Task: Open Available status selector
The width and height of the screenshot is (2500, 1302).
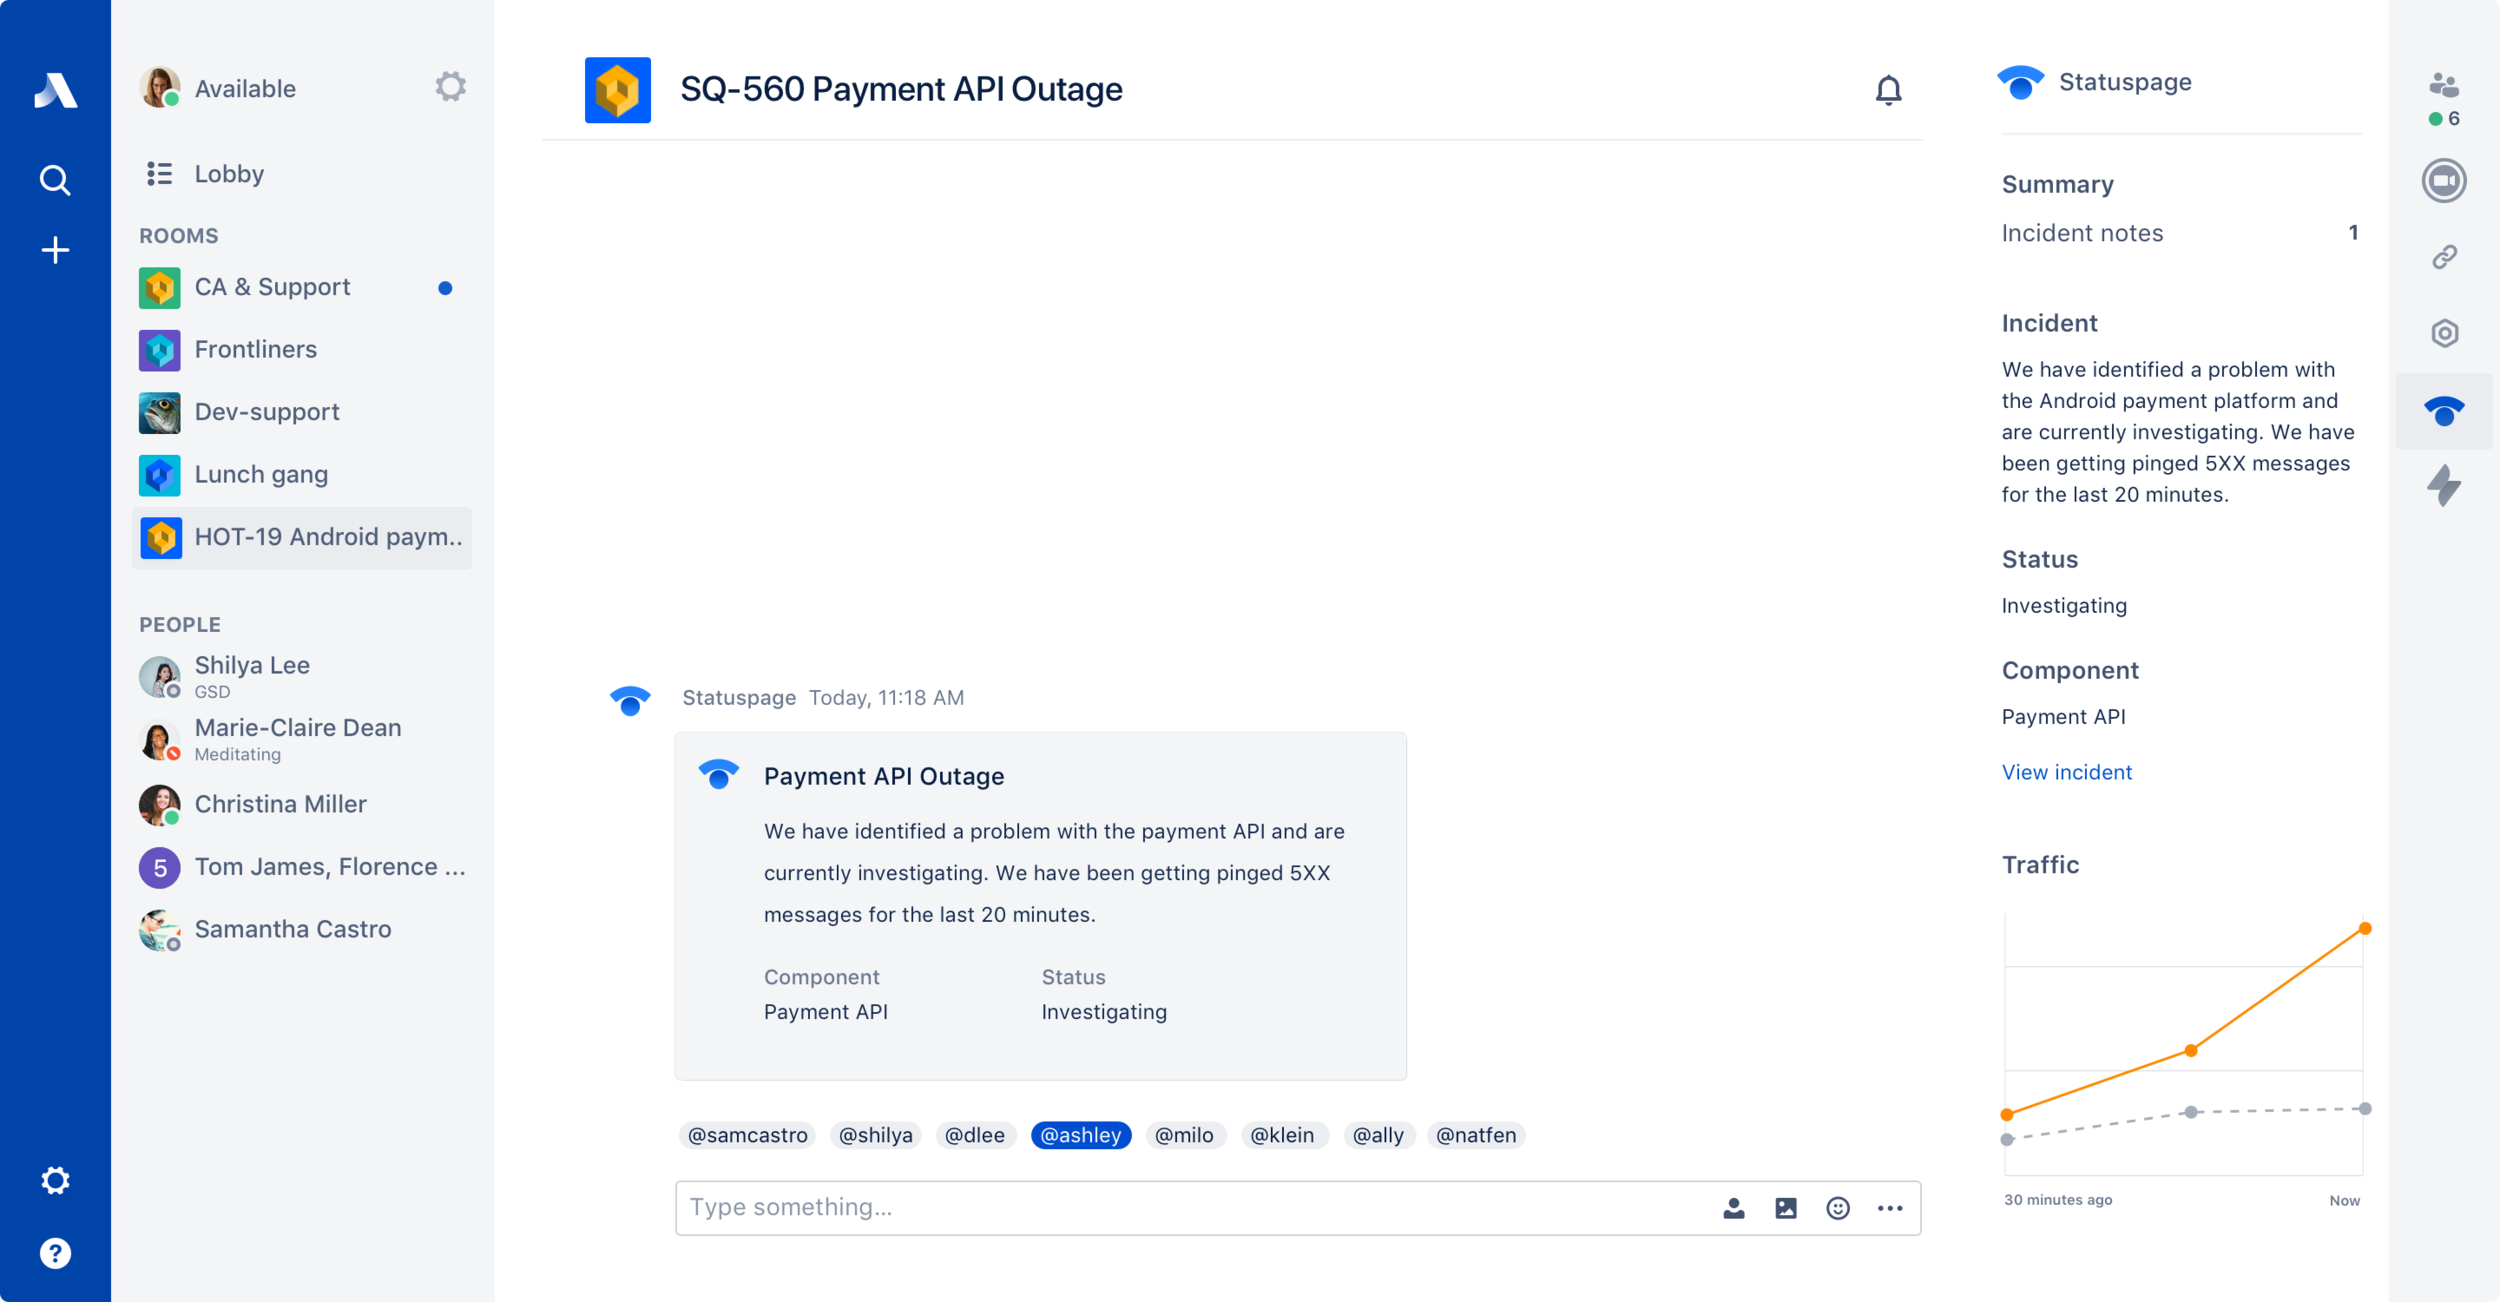Action: coord(244,89)
